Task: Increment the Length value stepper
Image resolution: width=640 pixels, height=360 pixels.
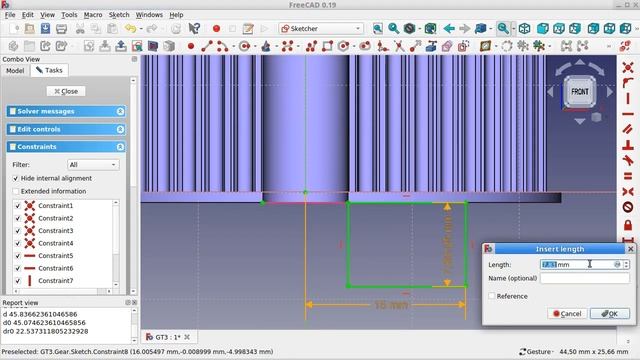Action: coord(626,262)
